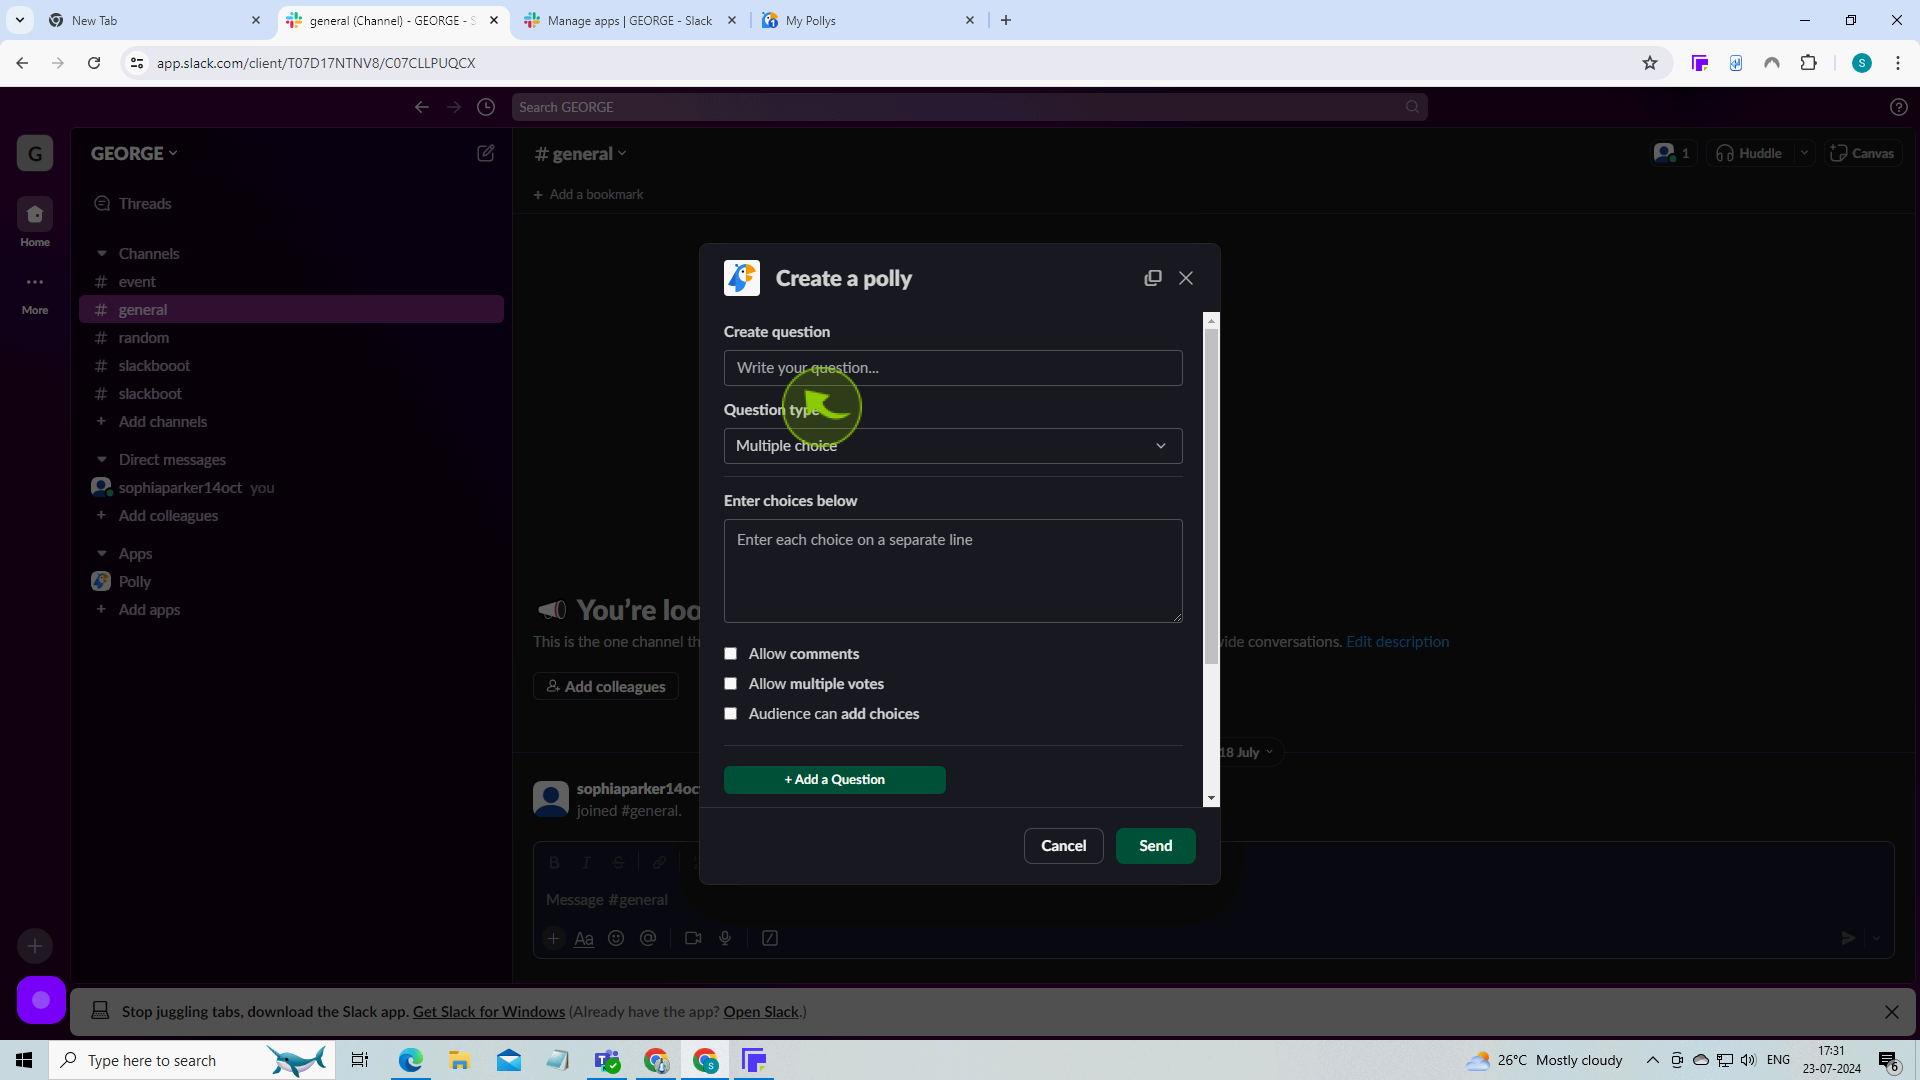Click Add channels in sidebar
The height and width of the screenshot is (1080, 1920).
[x=162, y=422]
